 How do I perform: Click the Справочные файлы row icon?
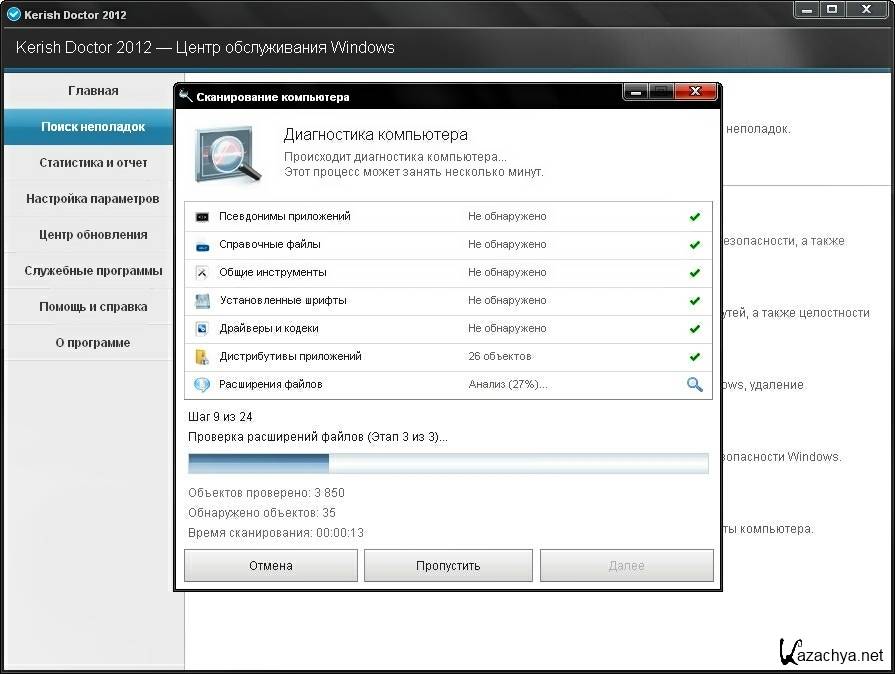click(x=202, y=244)
